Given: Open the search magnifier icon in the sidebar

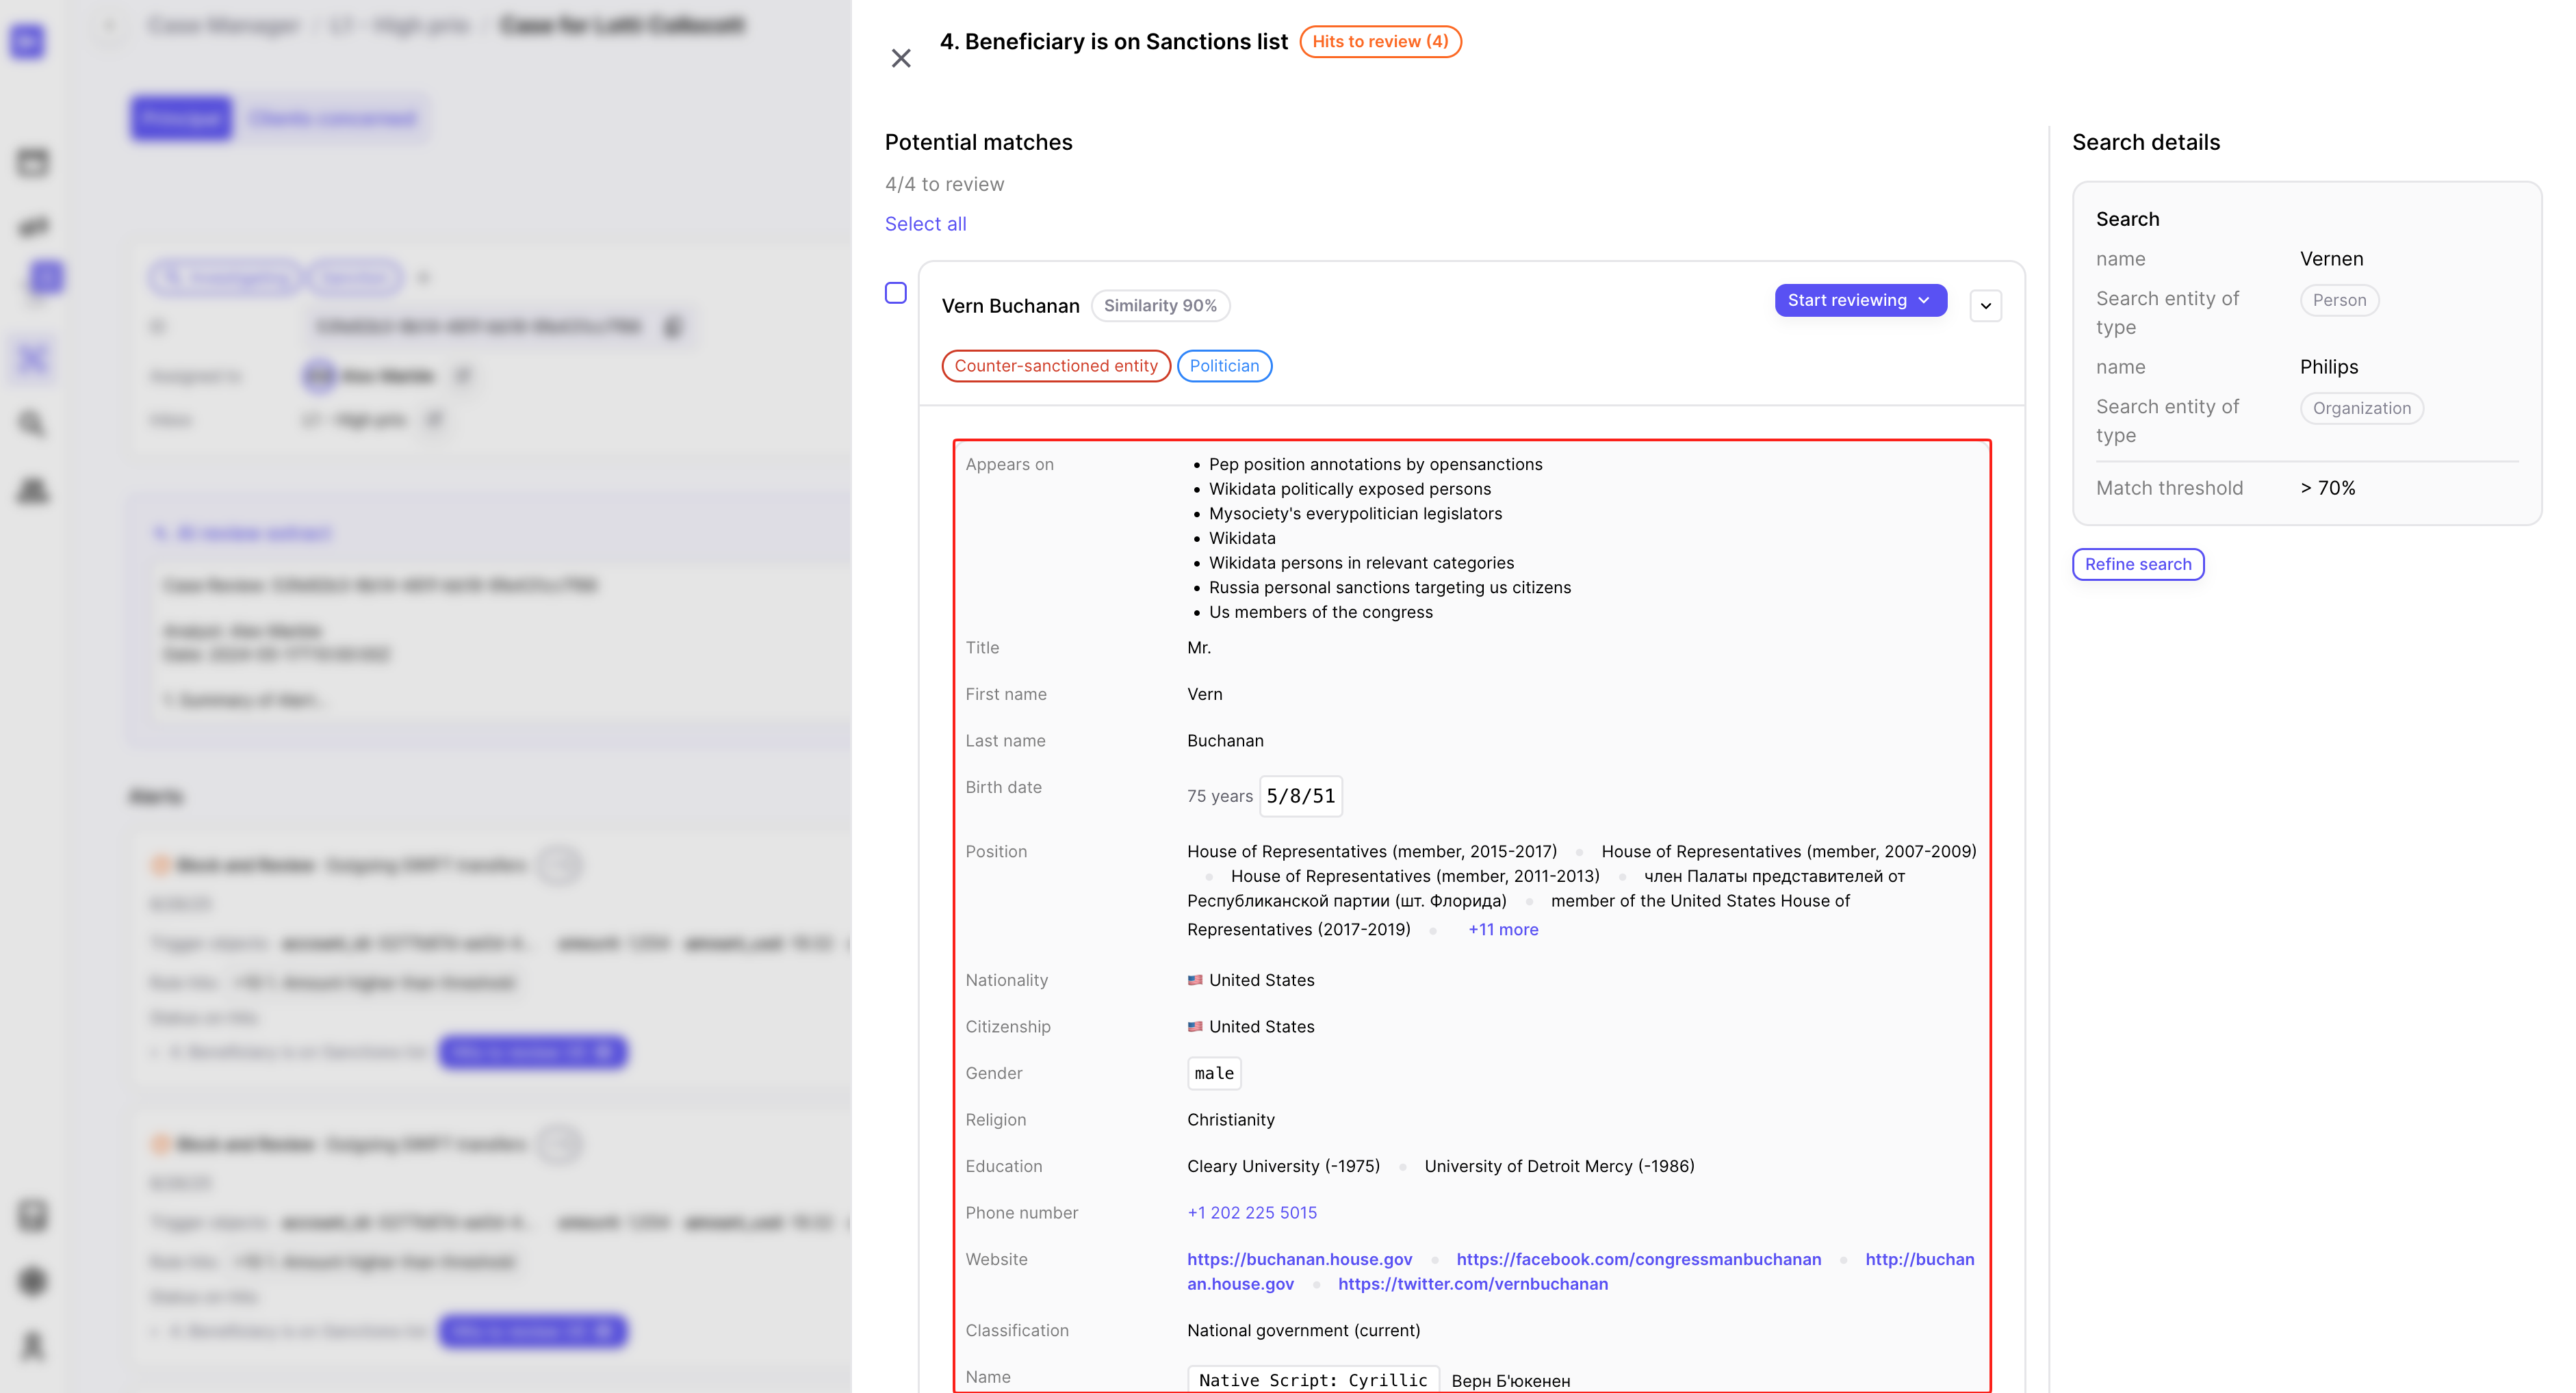Looking at the screenshot, I should pos(33,424).
